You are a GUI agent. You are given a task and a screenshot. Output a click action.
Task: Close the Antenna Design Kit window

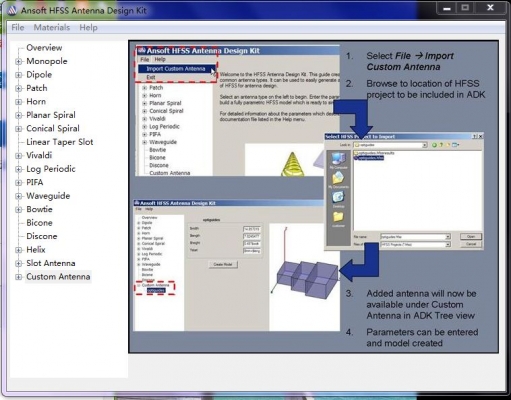click(x=490, y=8)
